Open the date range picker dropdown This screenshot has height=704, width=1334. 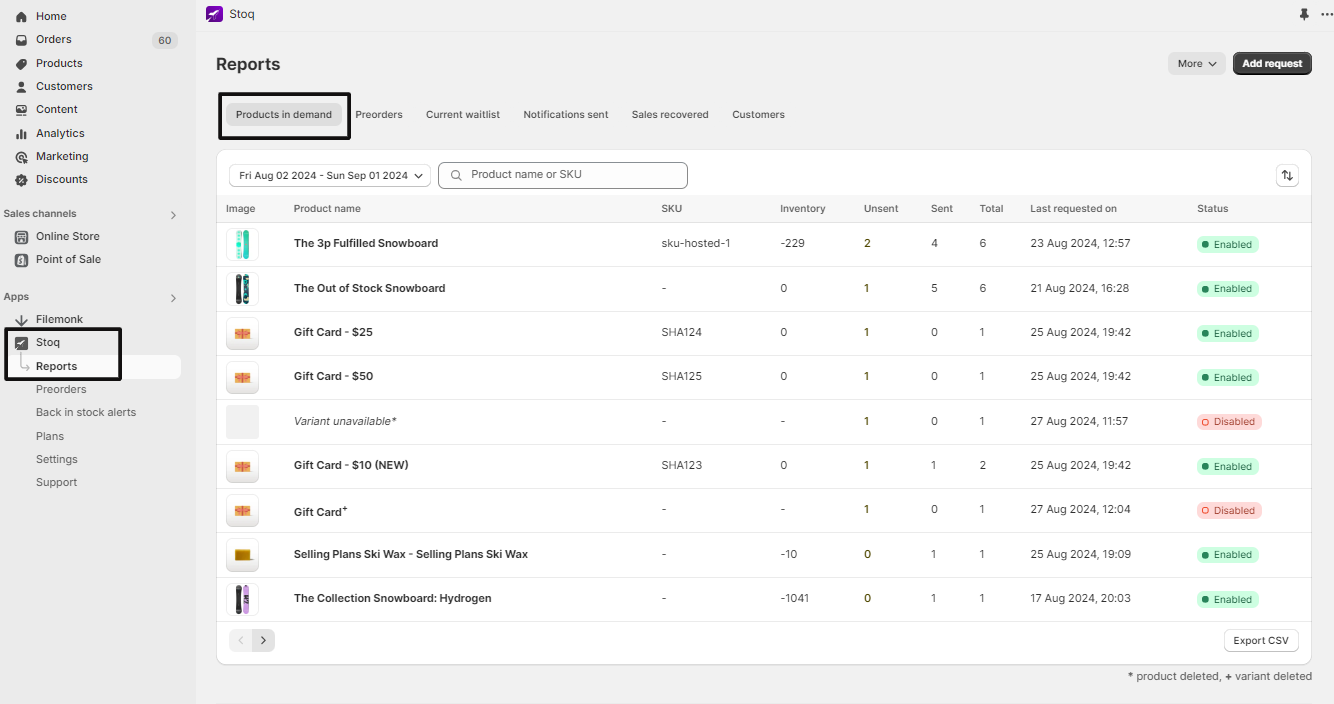point(330,175)
